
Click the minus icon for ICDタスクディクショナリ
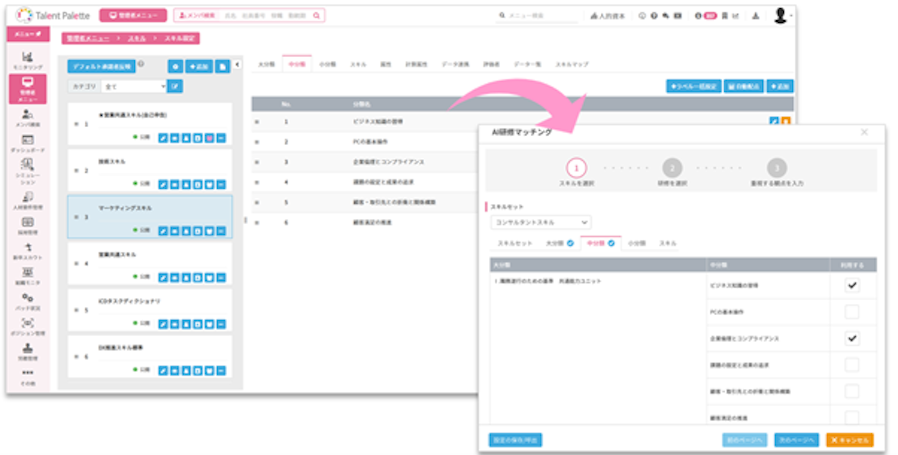pos(221,324)
